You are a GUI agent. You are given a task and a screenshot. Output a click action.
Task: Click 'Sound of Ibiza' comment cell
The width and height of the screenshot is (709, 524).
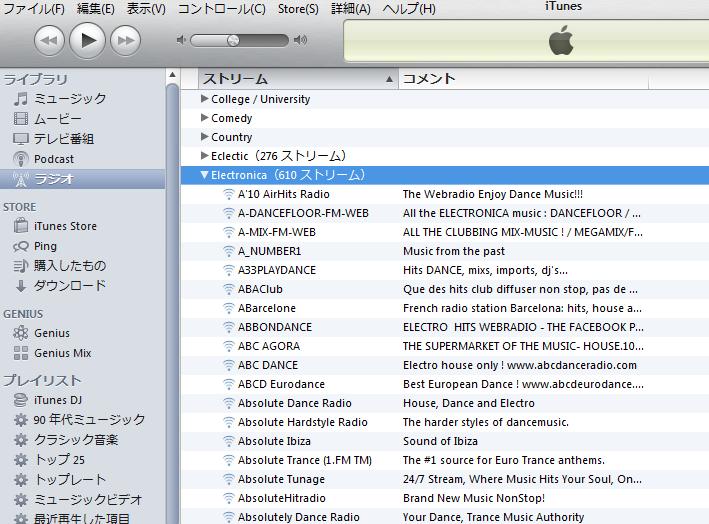440,441
